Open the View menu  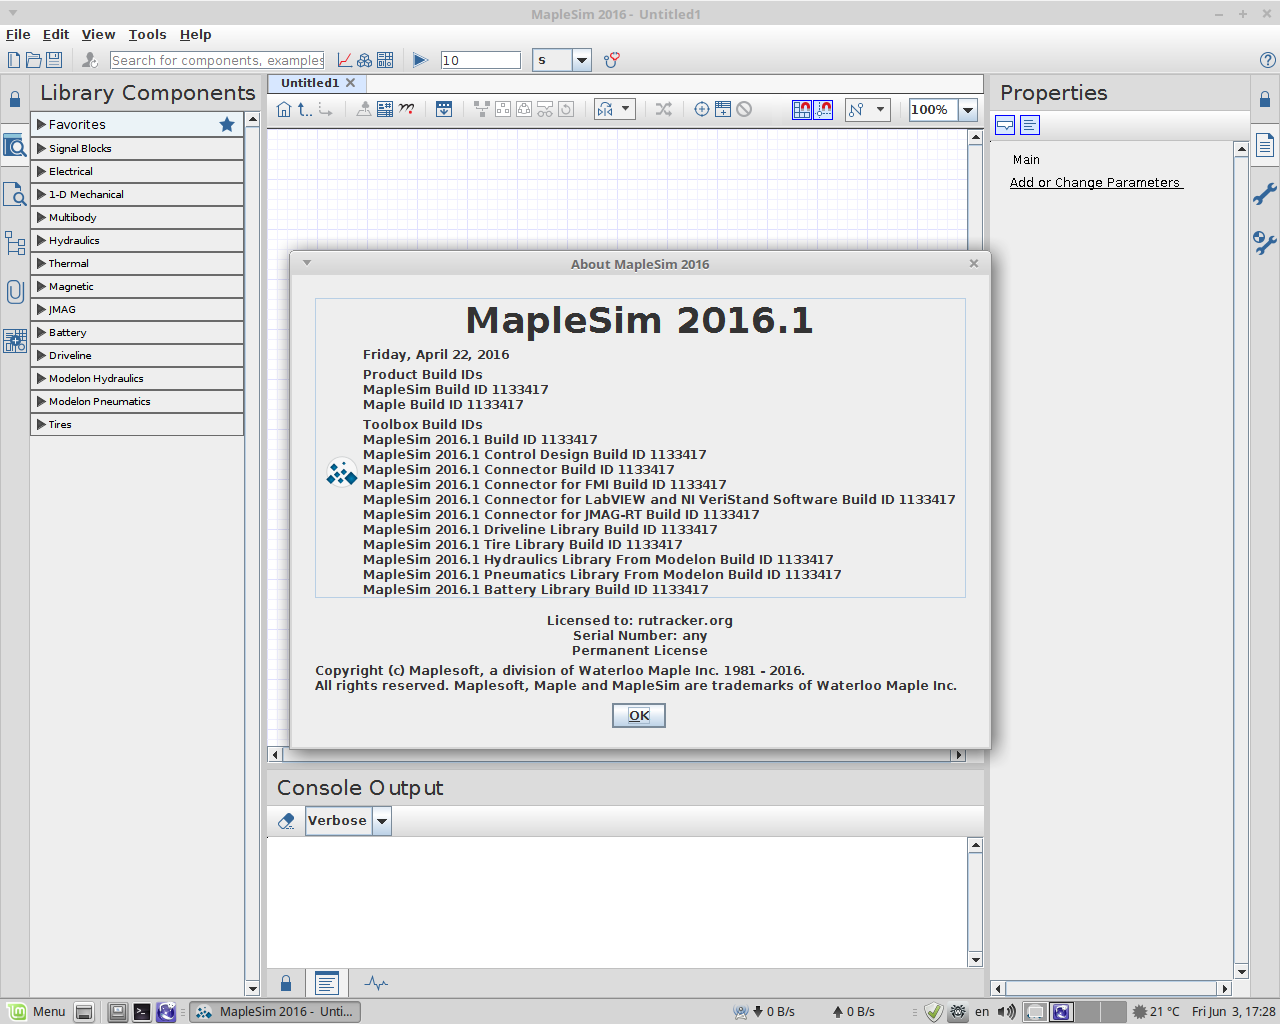[98, 34]
